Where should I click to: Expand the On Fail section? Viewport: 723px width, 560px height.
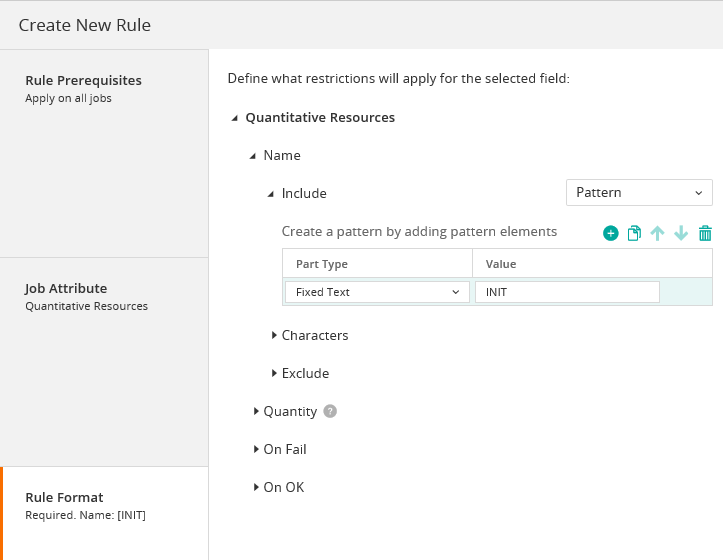tap(256, 449)
